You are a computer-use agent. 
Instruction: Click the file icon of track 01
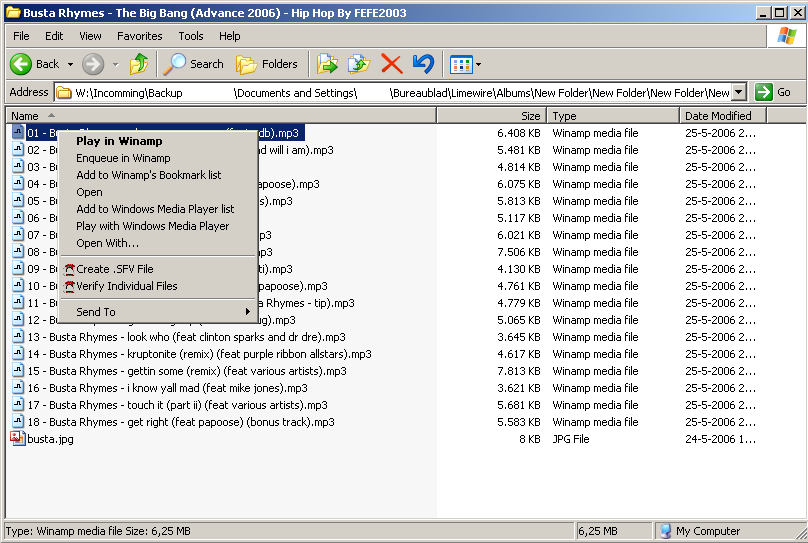point(18,132)
